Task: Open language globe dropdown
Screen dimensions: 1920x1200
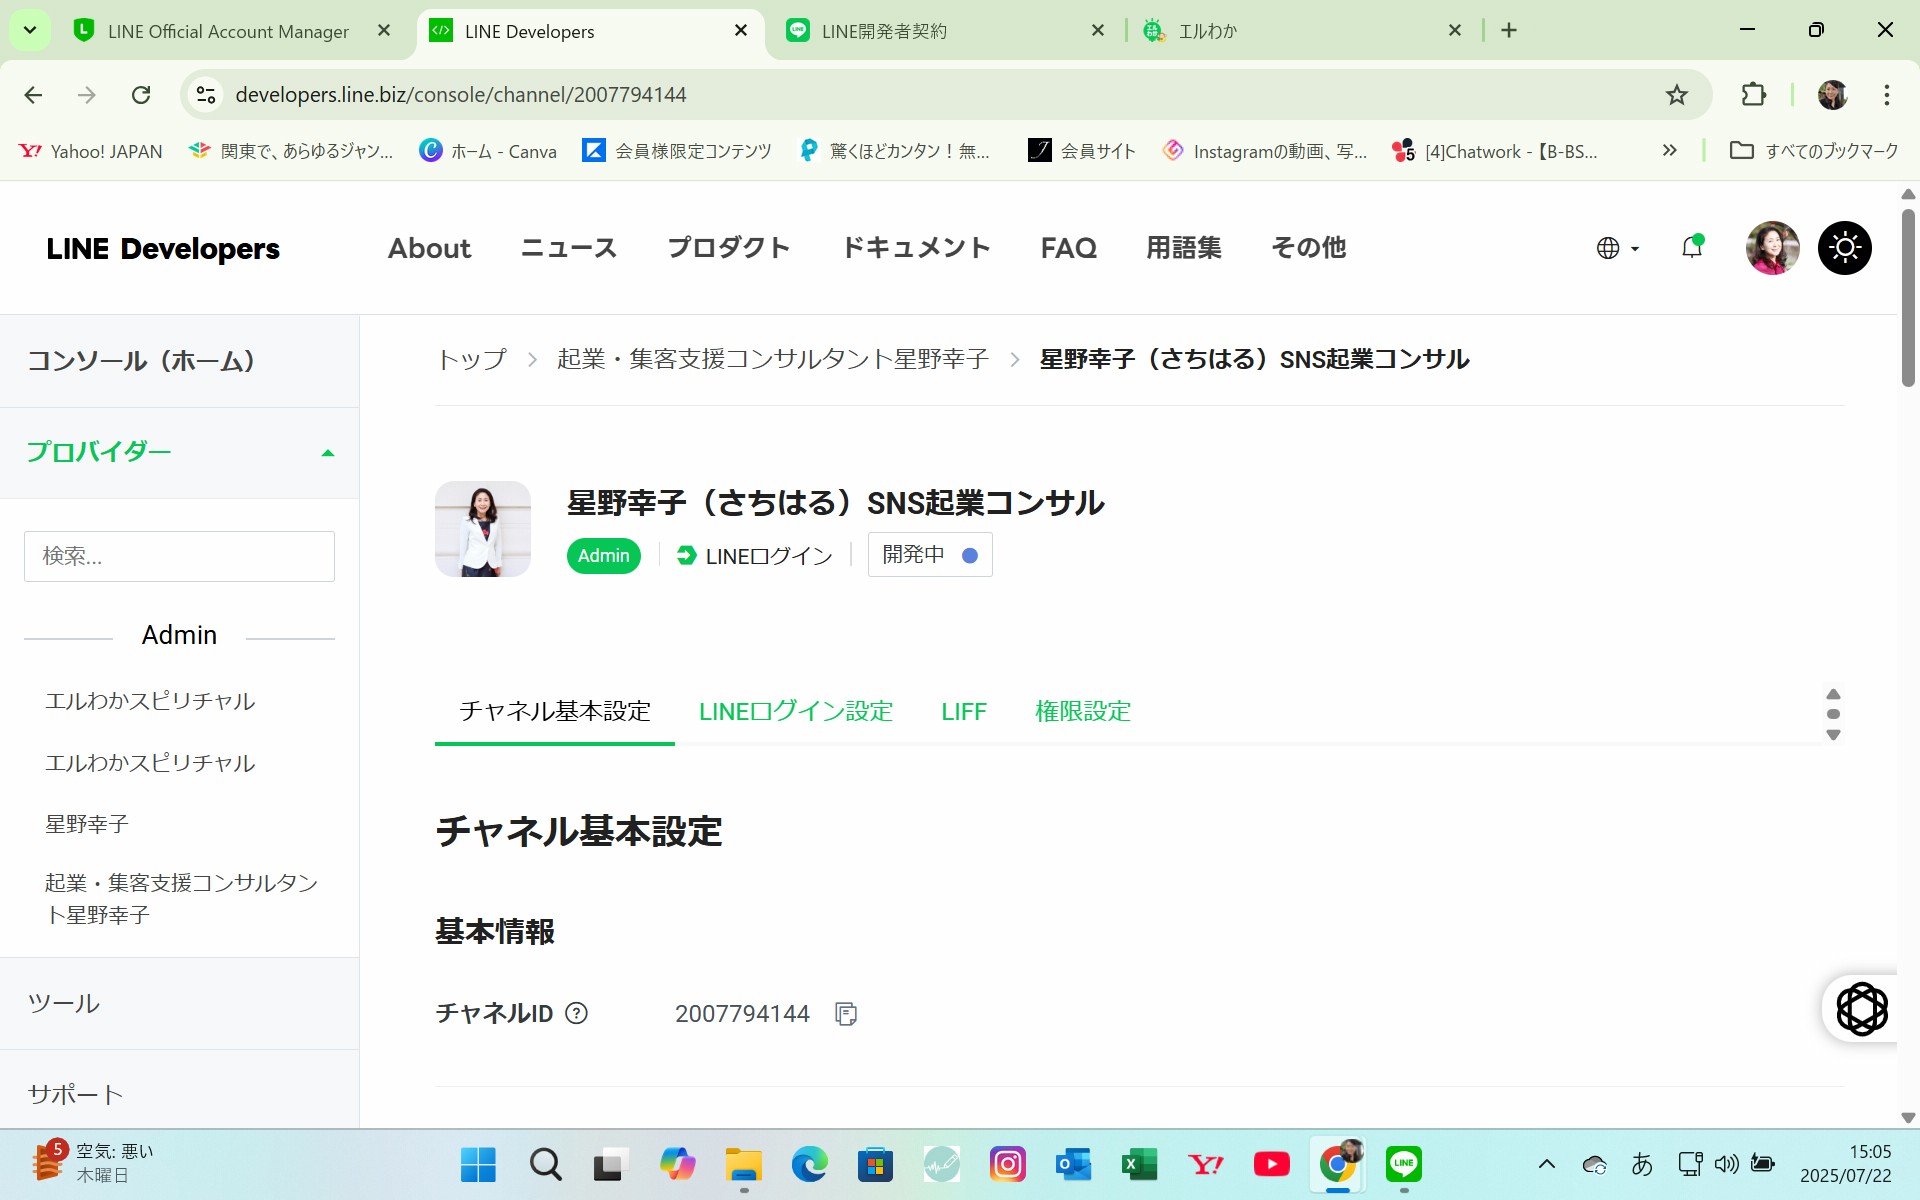Action: [x=1617, y=248]
